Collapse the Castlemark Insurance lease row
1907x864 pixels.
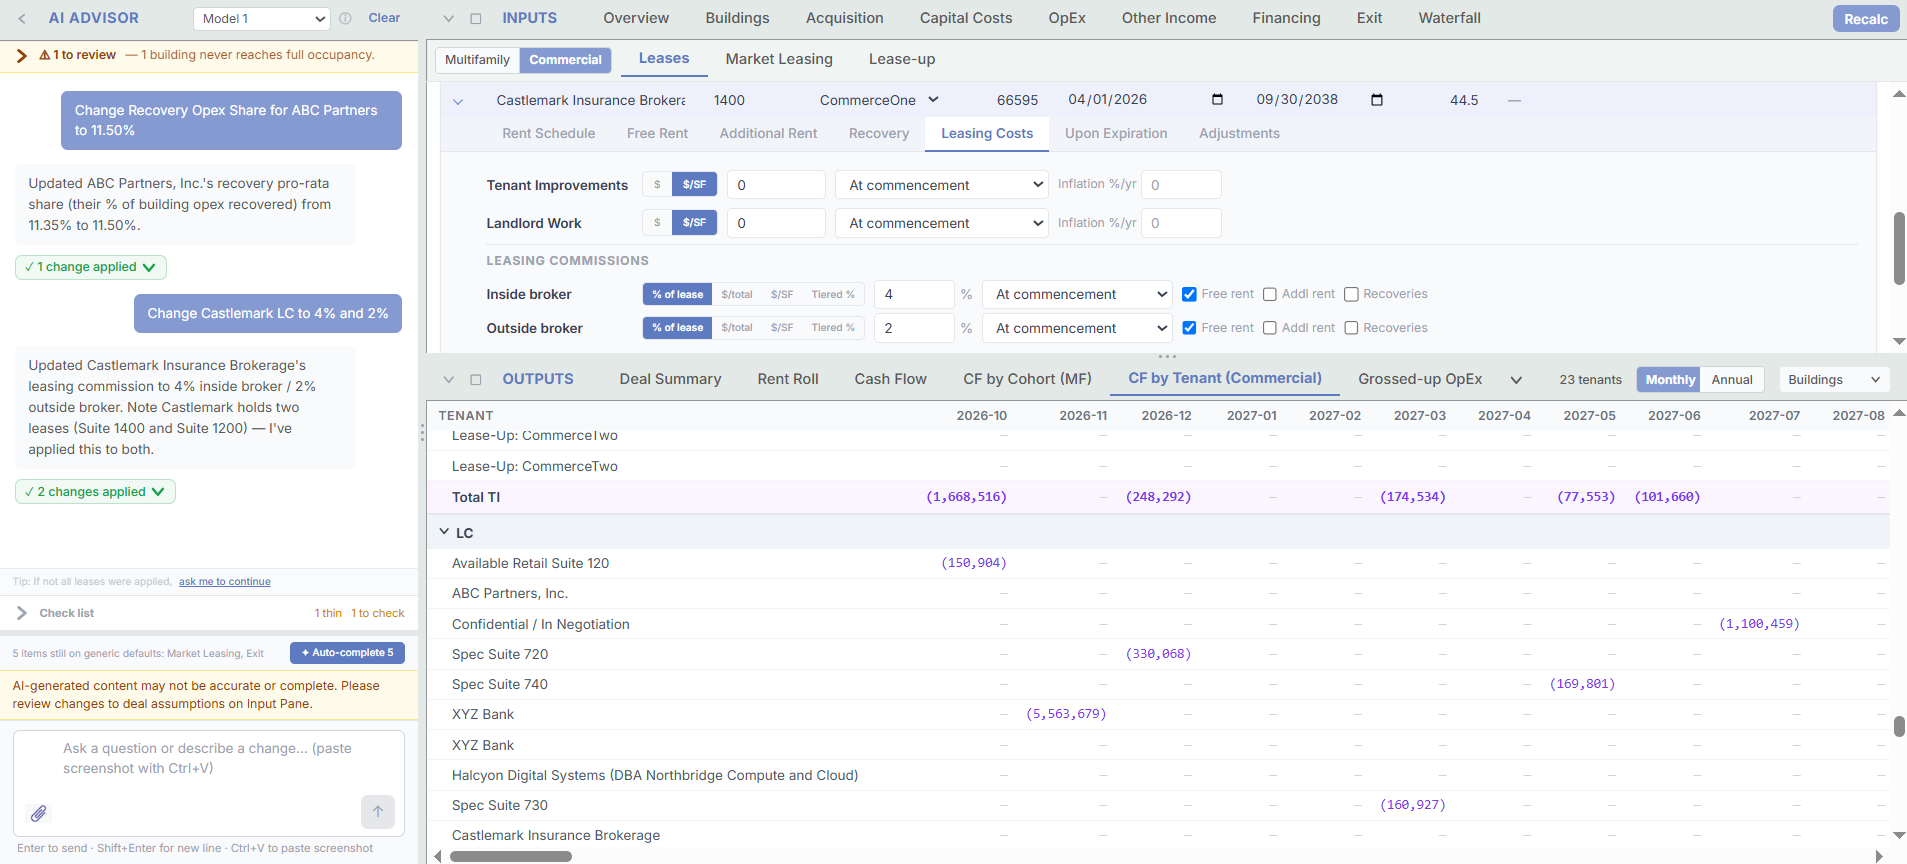click(x=458, y=101)
